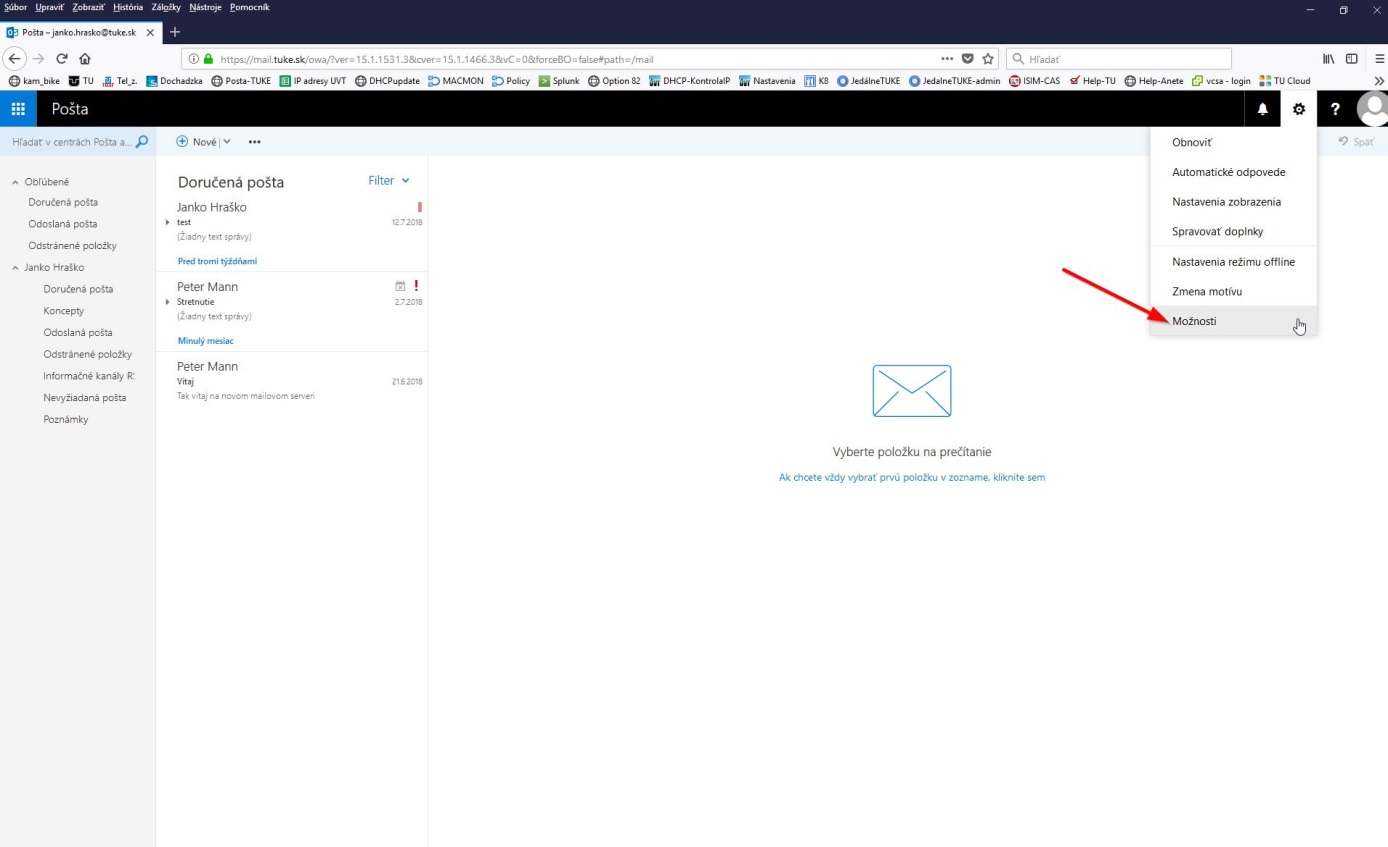Click the mail search input field
Viewport: 1388px width, 847px height.
[70, 142]
